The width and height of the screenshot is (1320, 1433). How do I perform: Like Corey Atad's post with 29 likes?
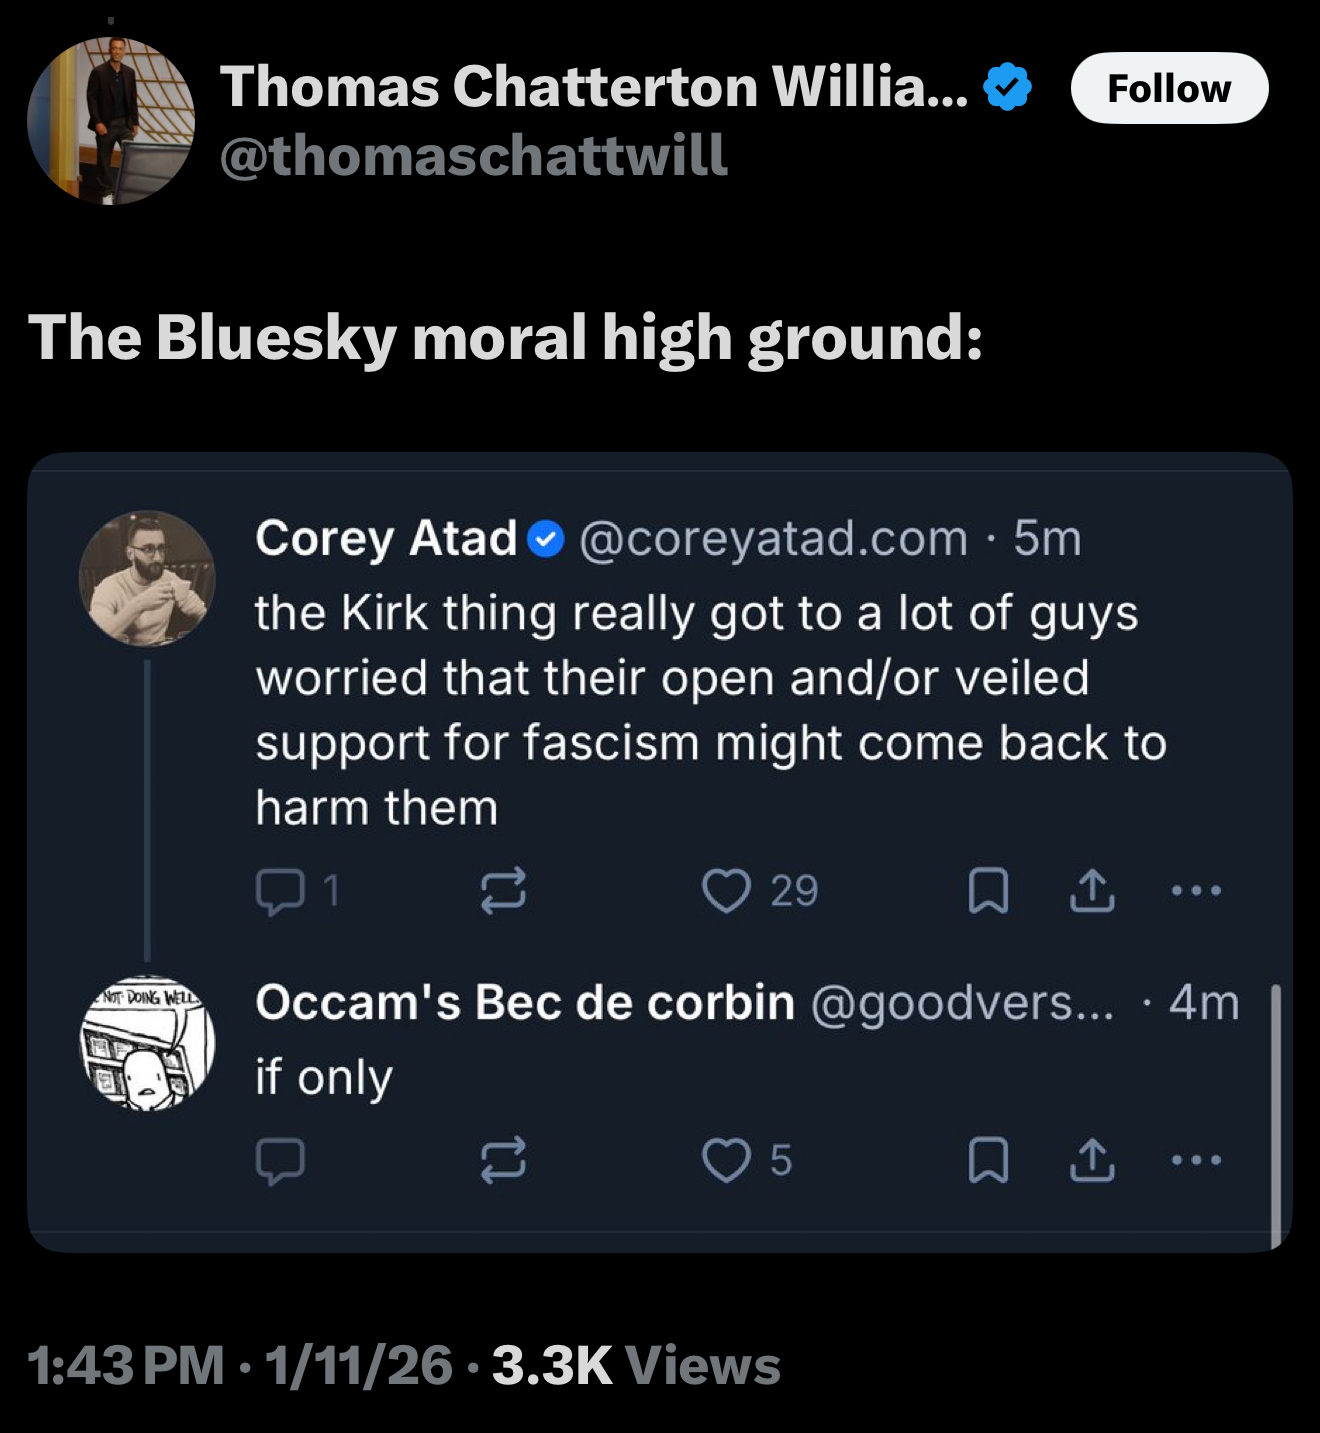(x=726, y=891)
